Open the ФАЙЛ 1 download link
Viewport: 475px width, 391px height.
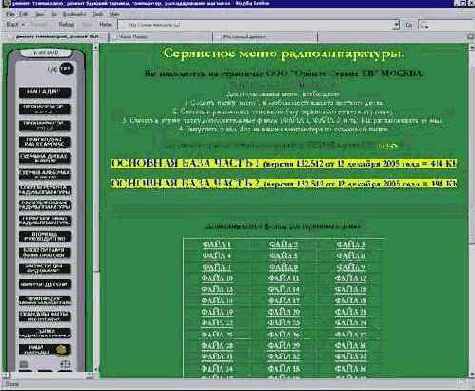[x=217, y=245]
